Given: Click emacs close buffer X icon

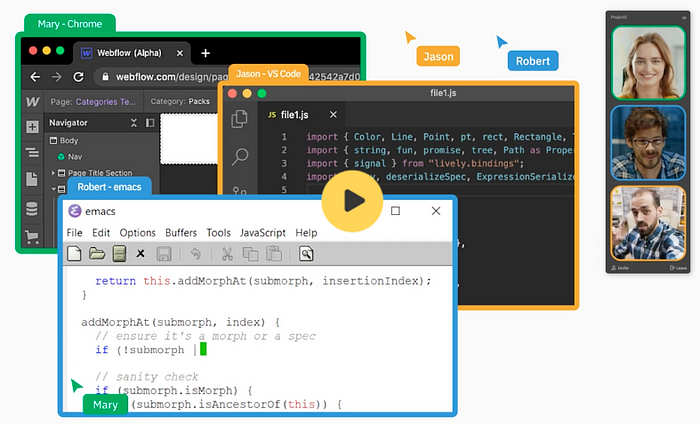Looking at the screenshot, I should [x=140, y=254].
